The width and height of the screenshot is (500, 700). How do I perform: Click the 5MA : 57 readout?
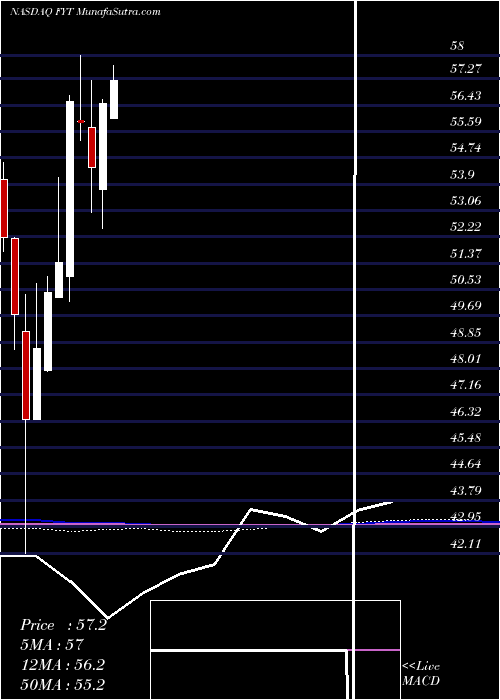pos(52,645)
